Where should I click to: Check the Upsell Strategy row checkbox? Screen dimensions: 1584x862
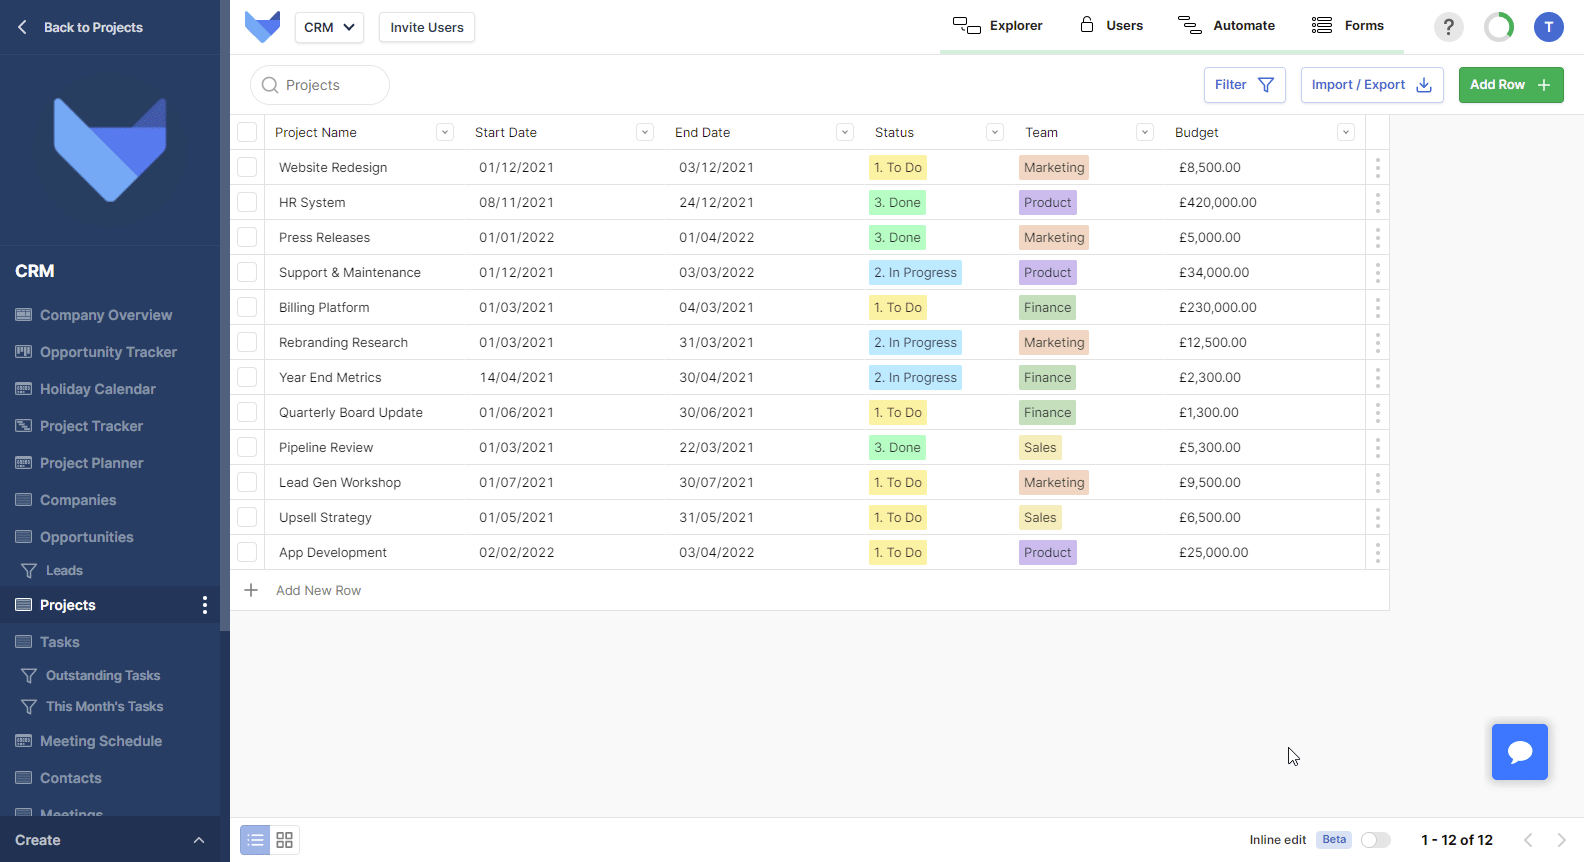247,518
